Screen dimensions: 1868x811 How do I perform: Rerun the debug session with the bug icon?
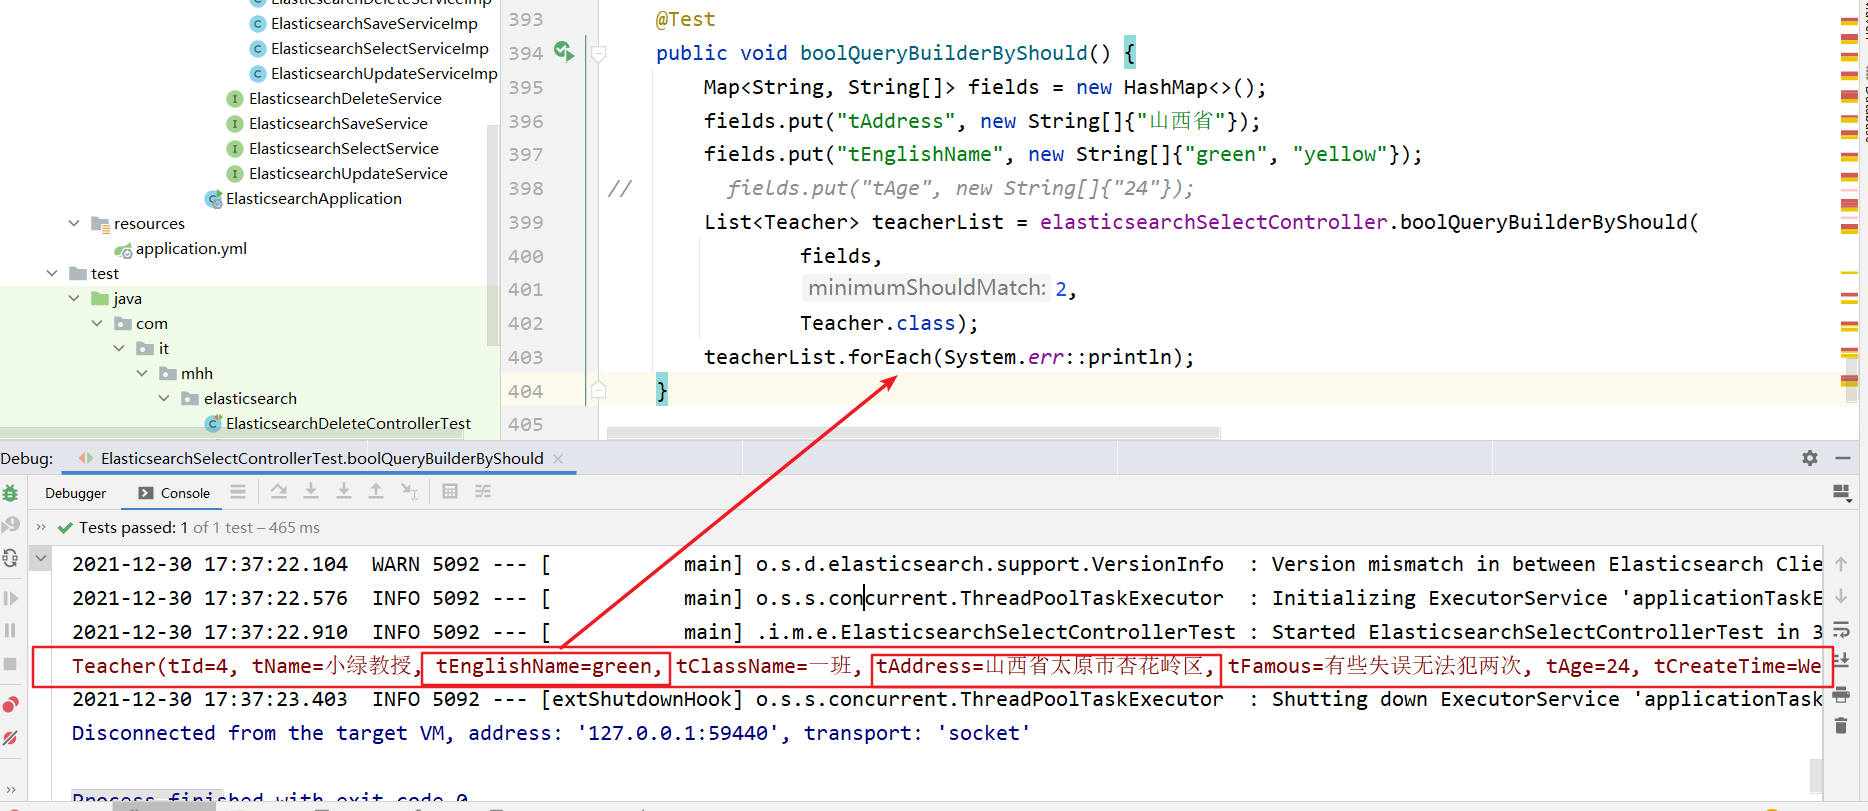pos(10,493)
